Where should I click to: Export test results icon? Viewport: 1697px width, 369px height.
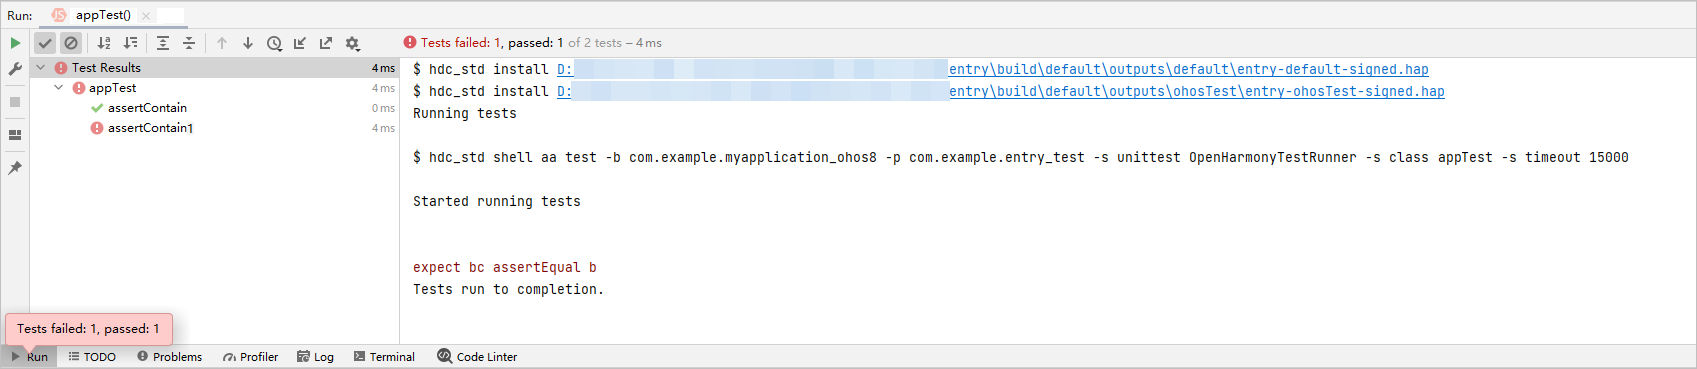(326, 43)
